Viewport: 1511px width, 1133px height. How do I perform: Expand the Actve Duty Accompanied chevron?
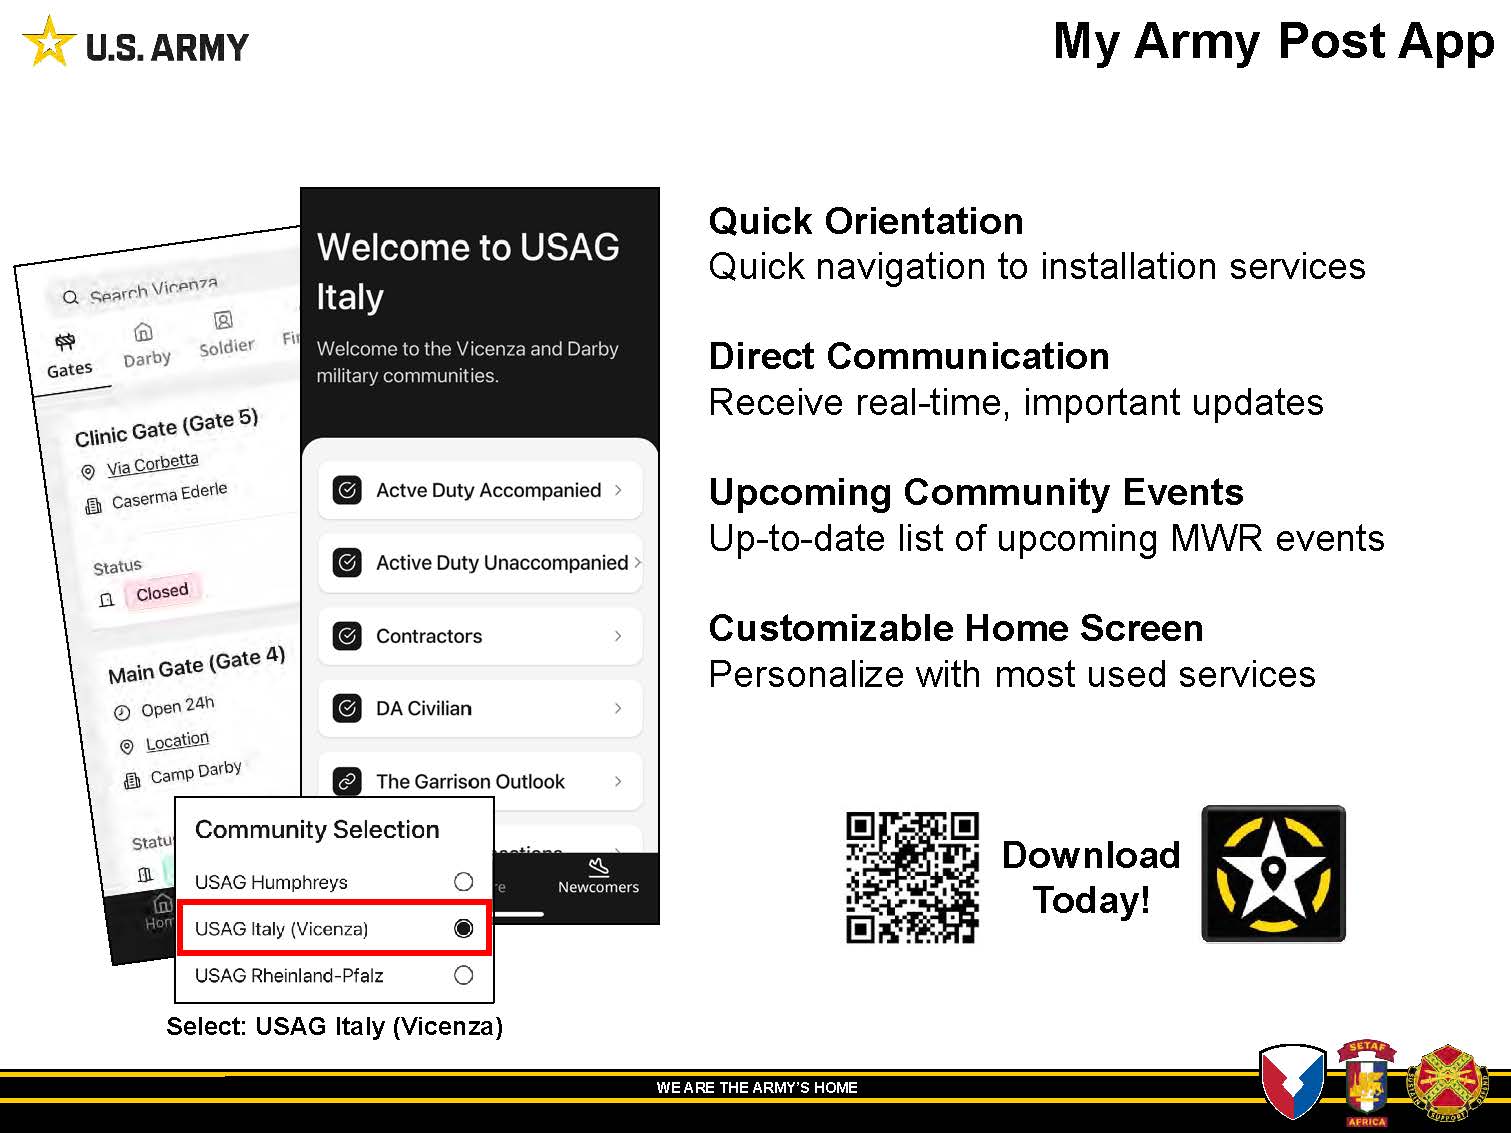click(618, 490)
